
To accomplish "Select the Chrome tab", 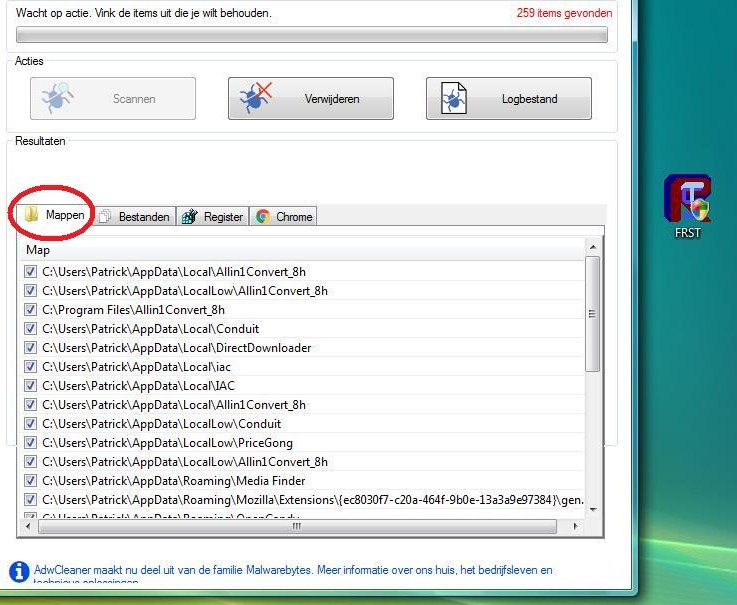I will 283,217.
